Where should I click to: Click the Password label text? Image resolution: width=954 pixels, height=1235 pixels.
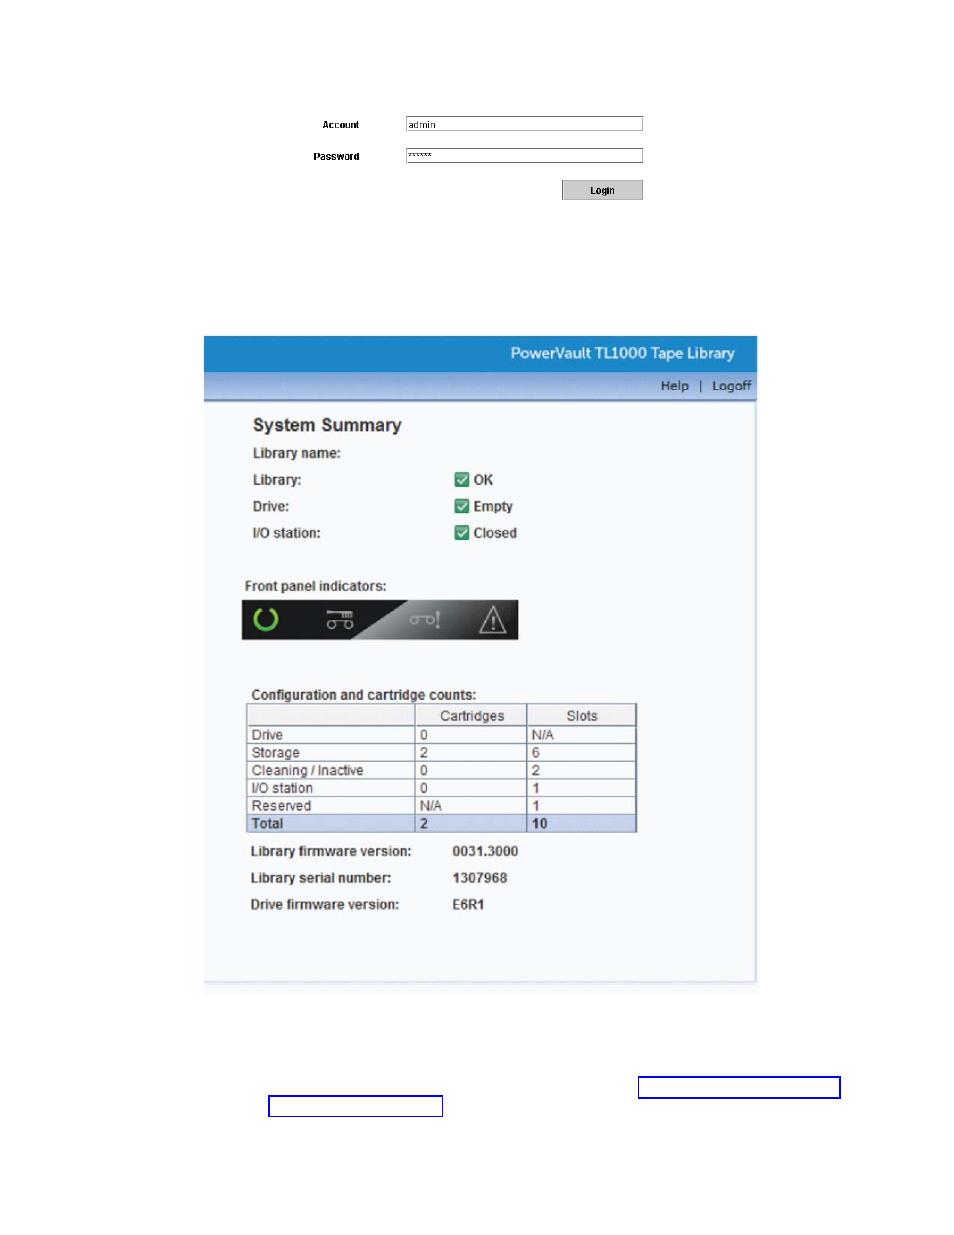click(336, 157)
